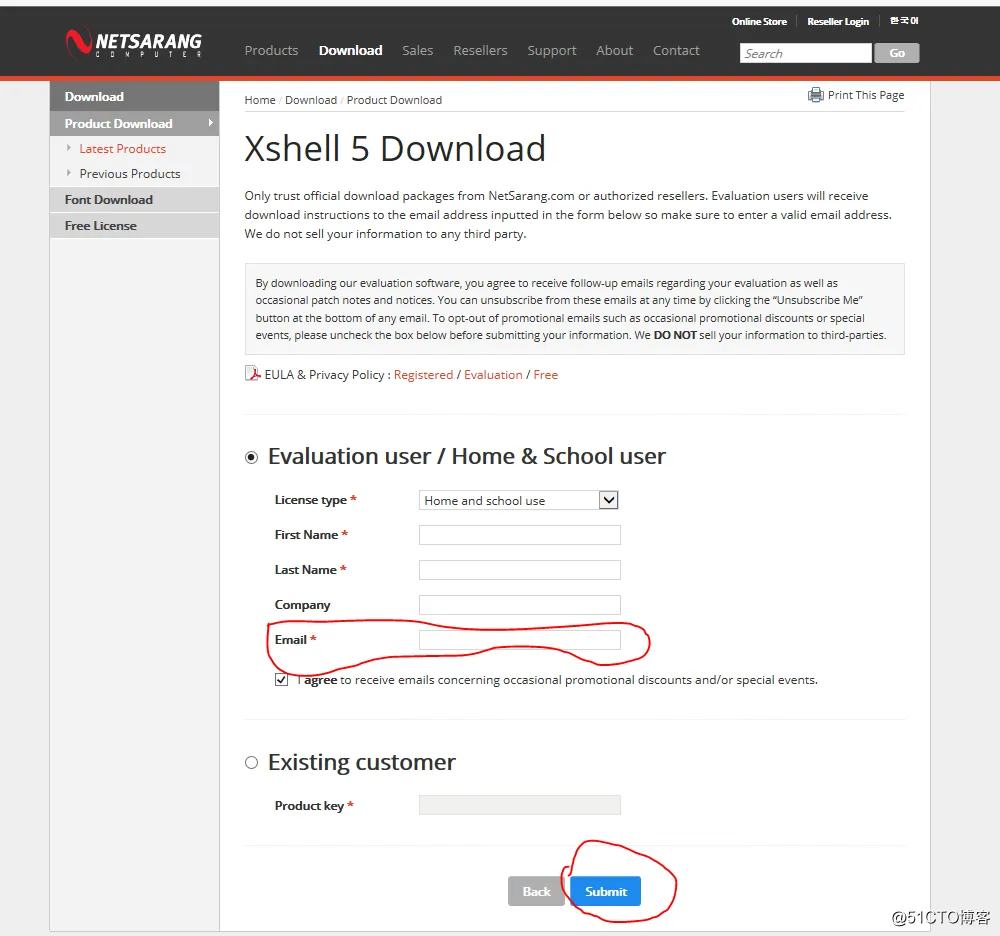The width and height of the screenshot is (1000, 936).
Task: Click the Back button
Action: (536, 891)
